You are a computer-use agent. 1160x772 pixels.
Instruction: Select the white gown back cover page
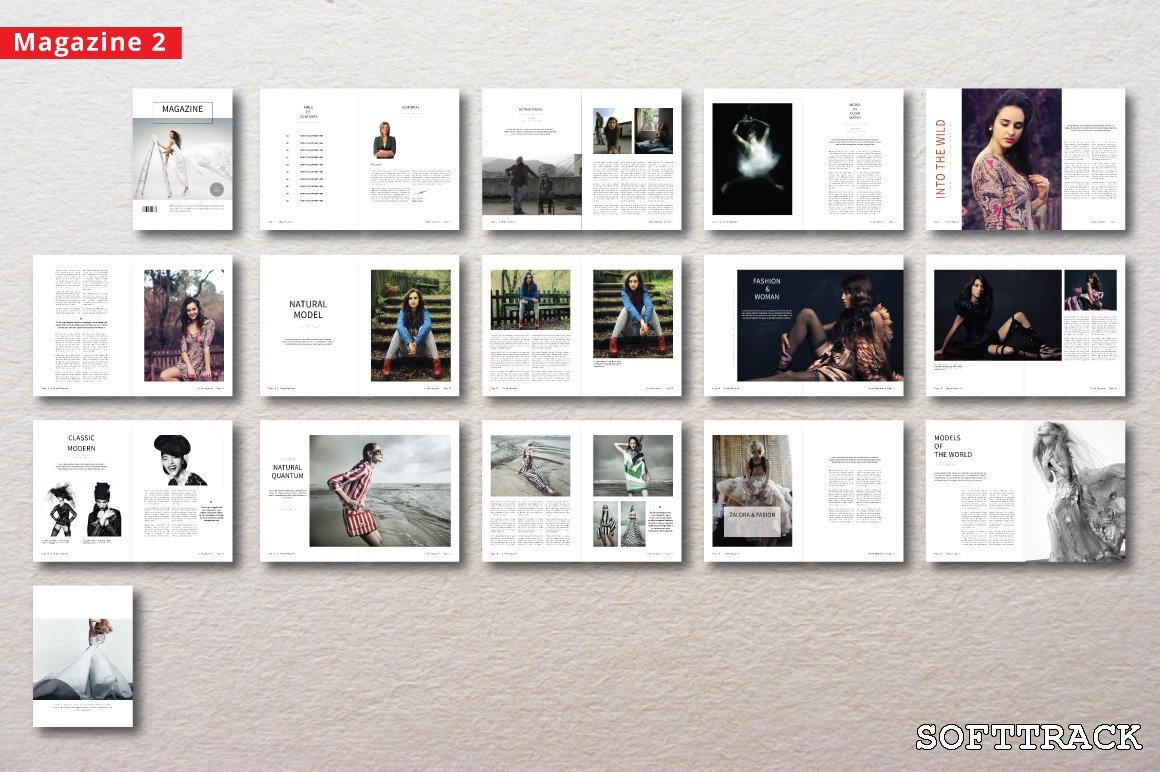[83, 655]
